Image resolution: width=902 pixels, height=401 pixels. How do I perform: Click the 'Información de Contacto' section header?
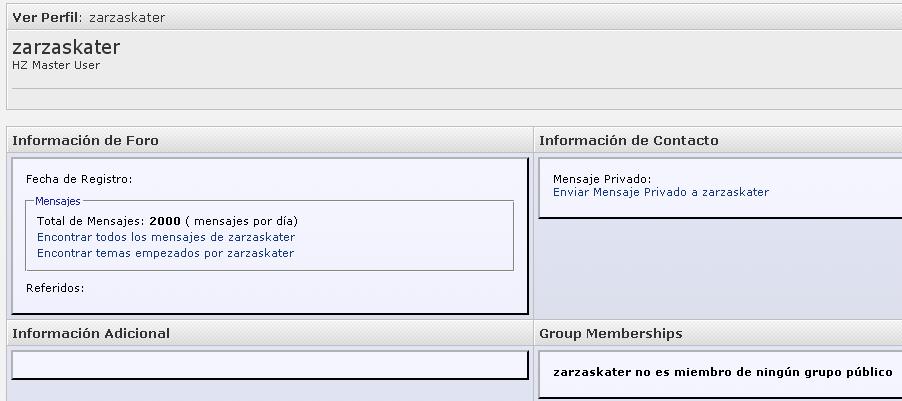pyautogui.click(x=628, y=140)
